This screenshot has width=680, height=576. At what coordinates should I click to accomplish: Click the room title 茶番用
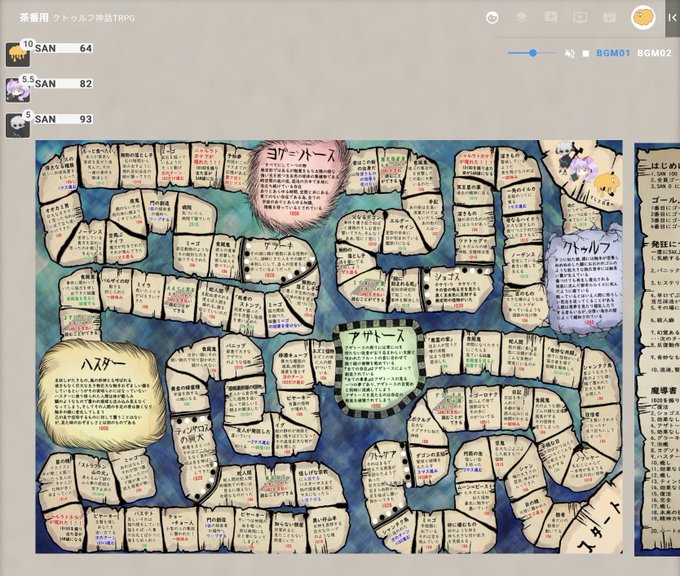[34, 18]
